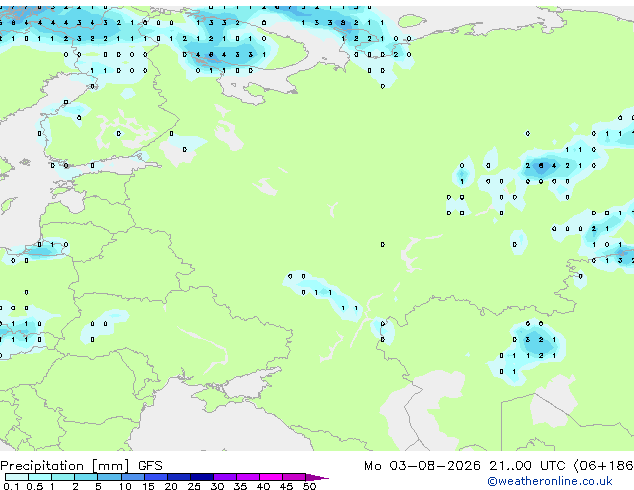Select legend swatch between 35 and 40

pyautogui.click(x=248, y=477)
